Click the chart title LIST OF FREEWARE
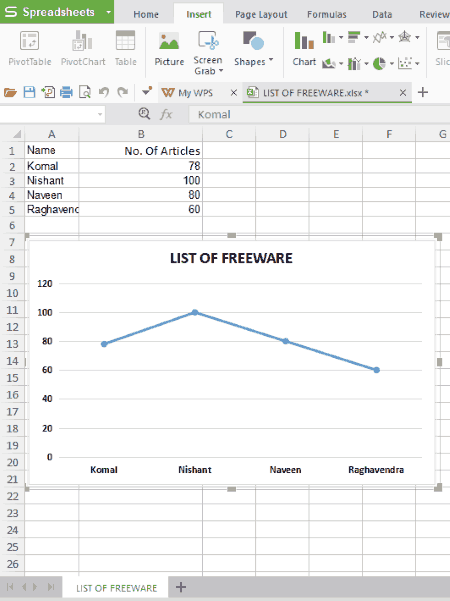 231,258
